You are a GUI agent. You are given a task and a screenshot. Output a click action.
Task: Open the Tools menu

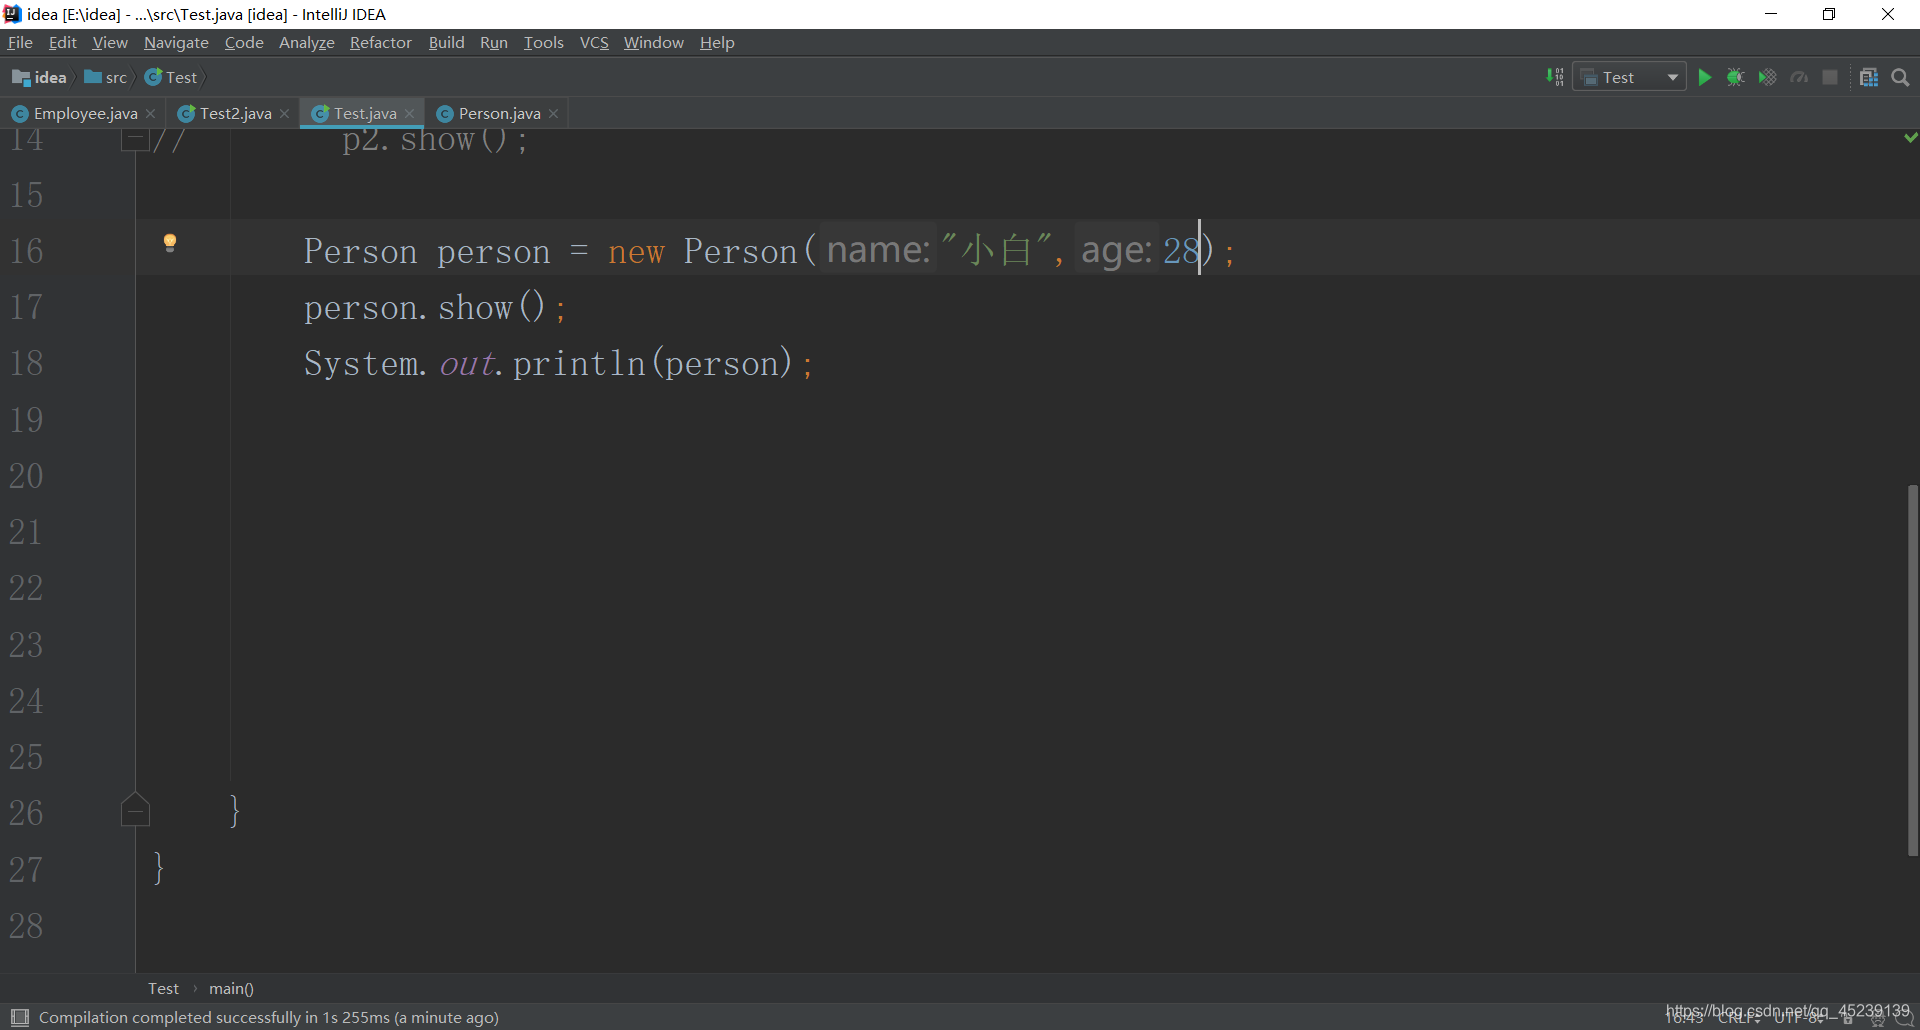(x=543, y=42)
